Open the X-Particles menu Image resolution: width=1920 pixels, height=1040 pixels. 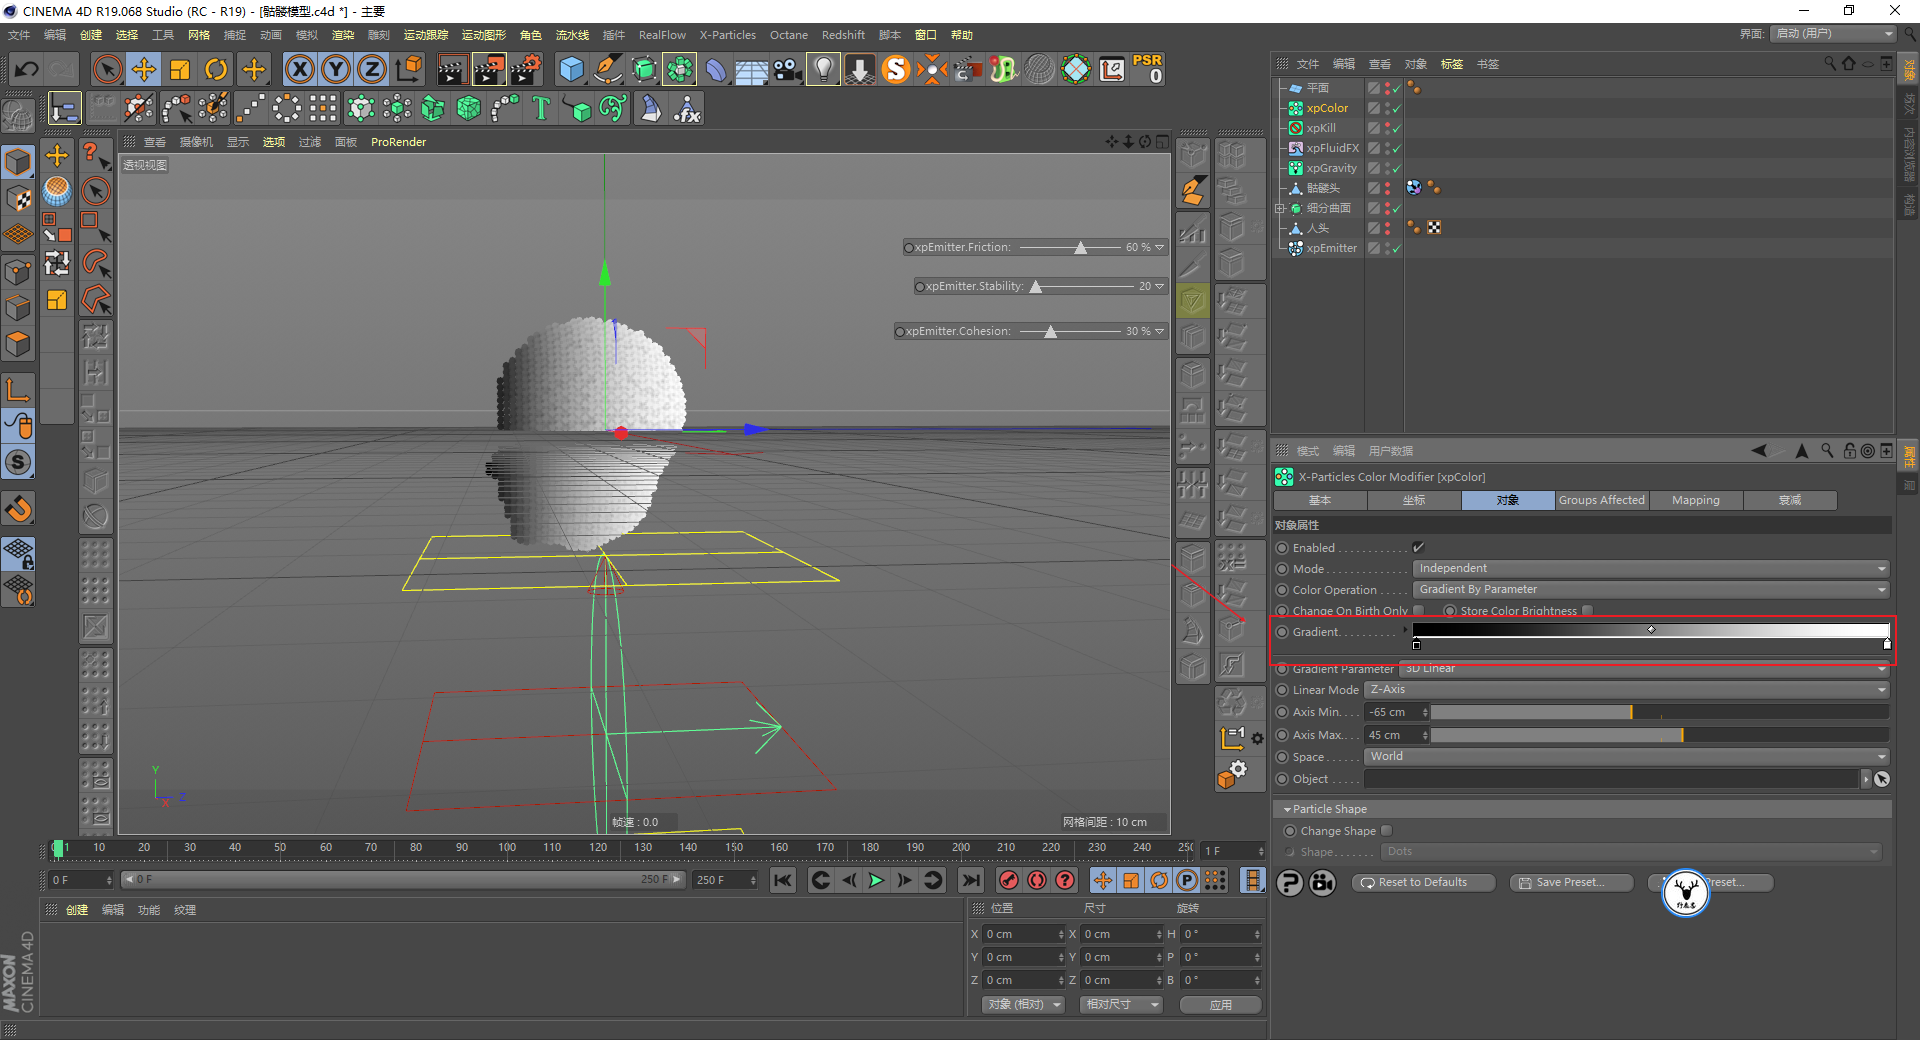[727, 35]
